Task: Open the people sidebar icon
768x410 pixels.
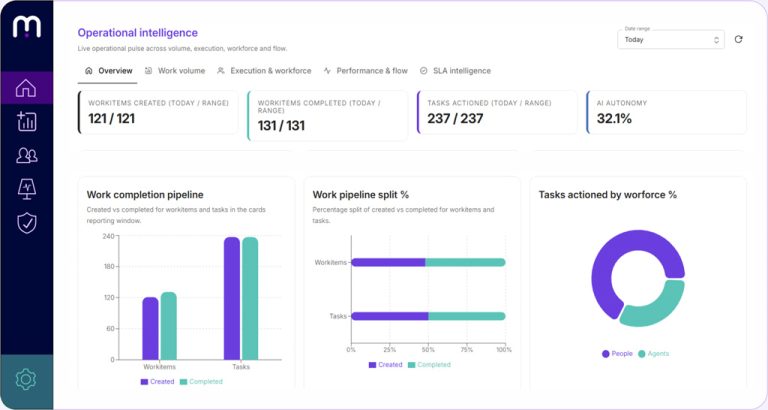Action: pyautogui.click(x=26, y=155)
